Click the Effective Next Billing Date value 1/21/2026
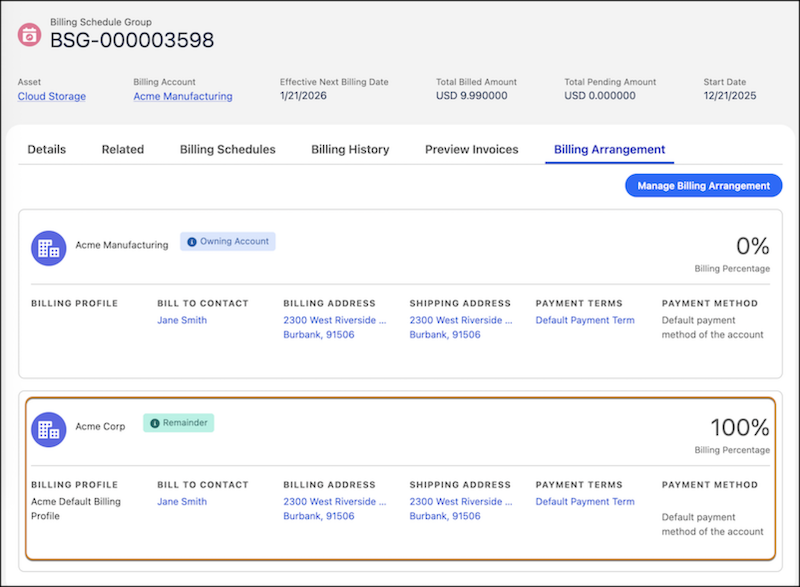The image size is (800, 587). (x=303, y=96)
